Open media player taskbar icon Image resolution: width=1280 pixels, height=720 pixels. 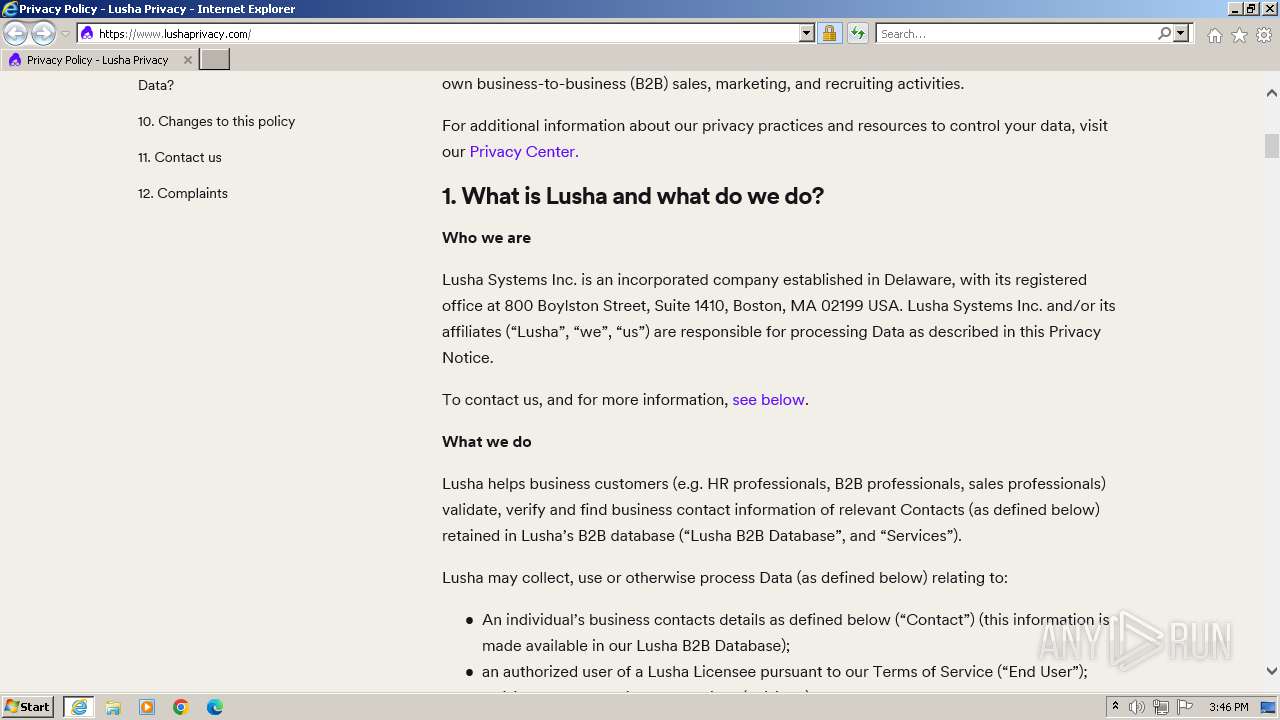(147, 707)
